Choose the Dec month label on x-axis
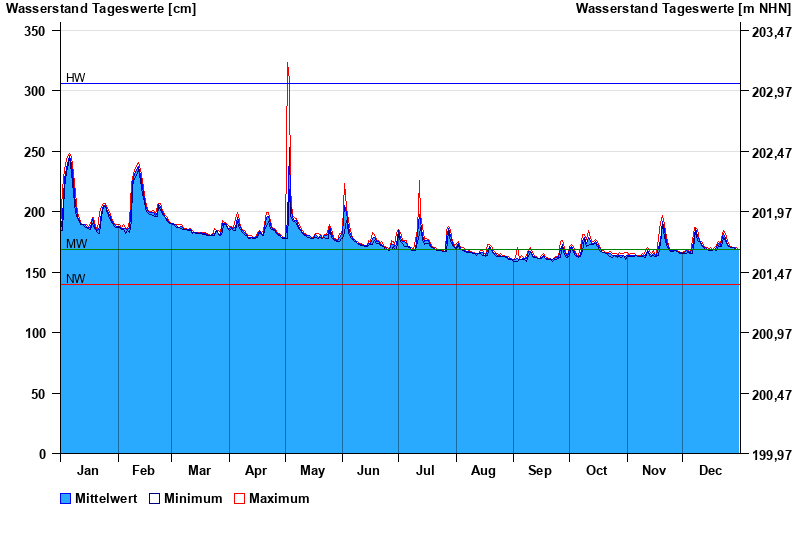This screenshot has width=800, height=550. point(710,471)
